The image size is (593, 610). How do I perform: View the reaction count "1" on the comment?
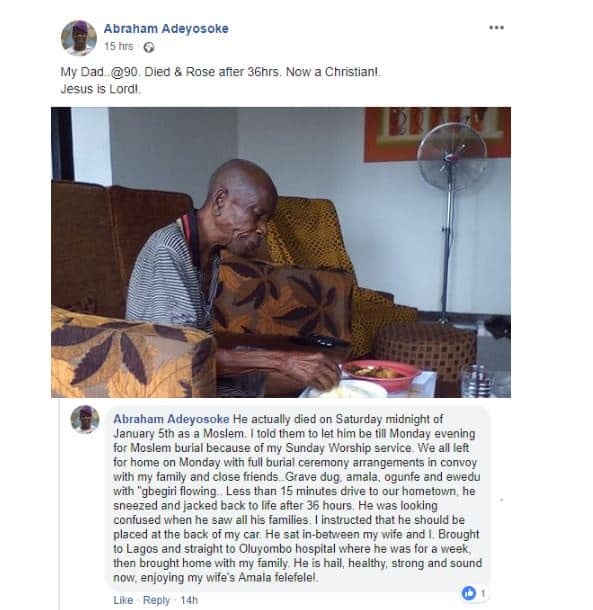coord(482,593)
